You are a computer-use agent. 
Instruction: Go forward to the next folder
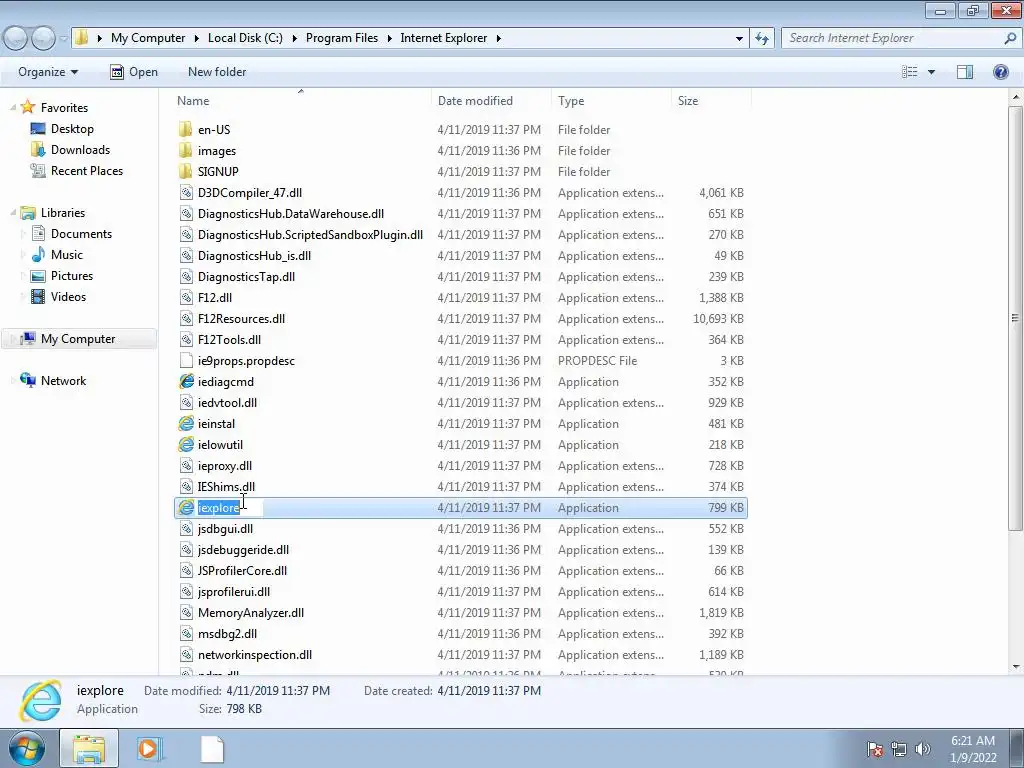pyautogui.click(x=43, y=39)
